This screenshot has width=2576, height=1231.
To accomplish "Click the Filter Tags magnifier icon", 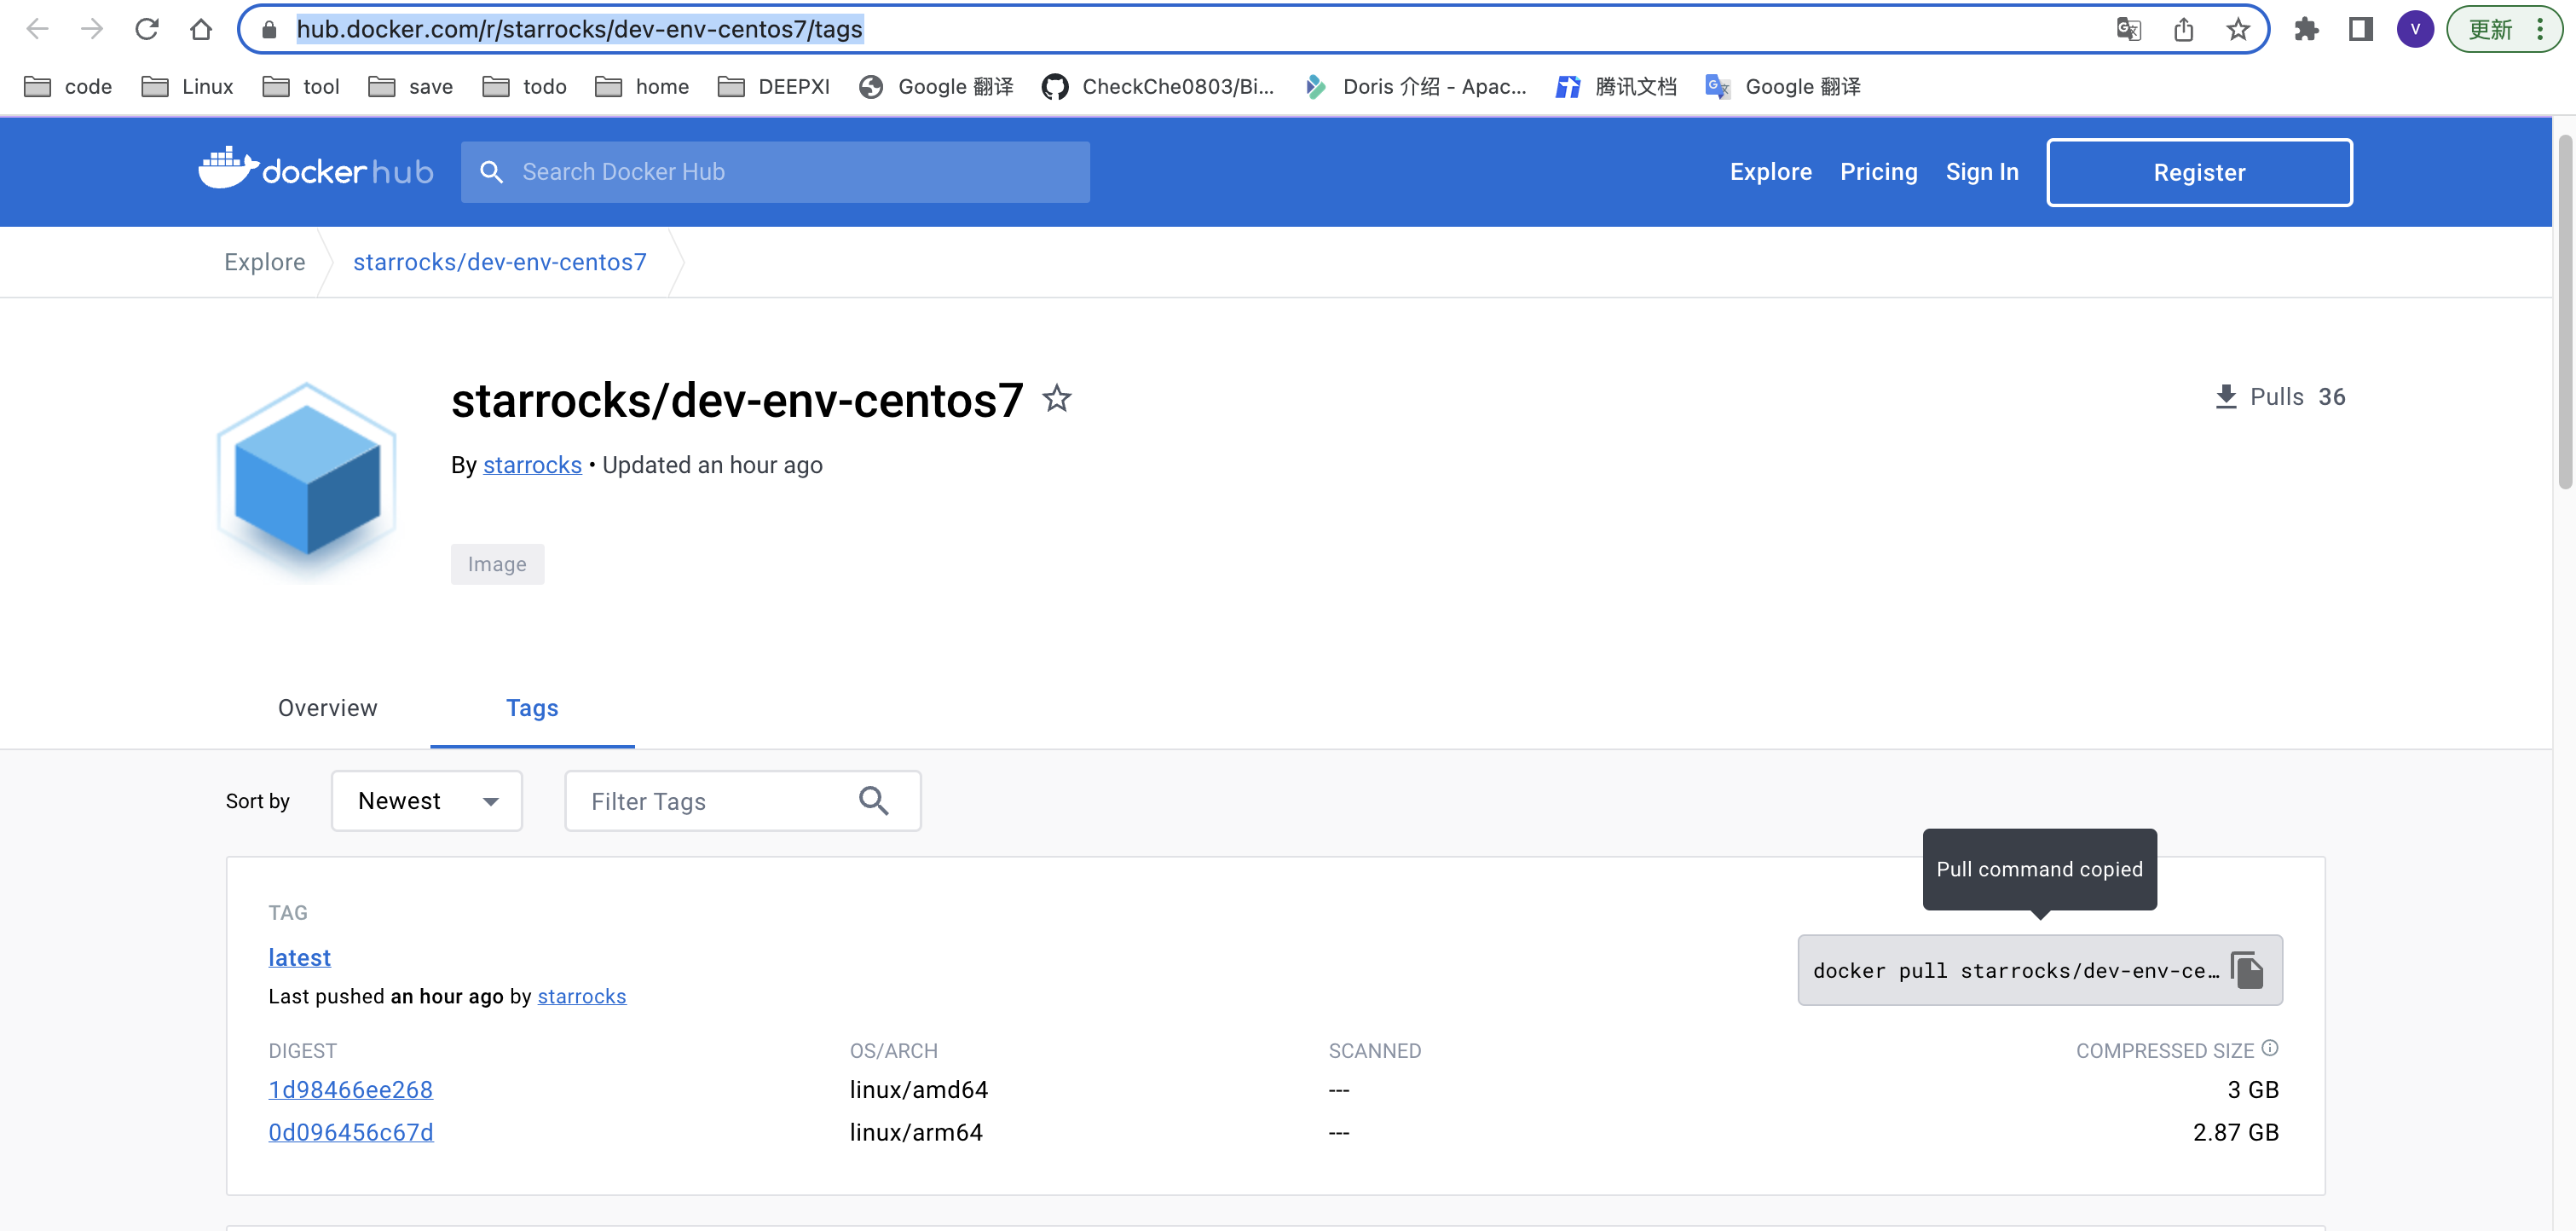I will tap(873, 800).
